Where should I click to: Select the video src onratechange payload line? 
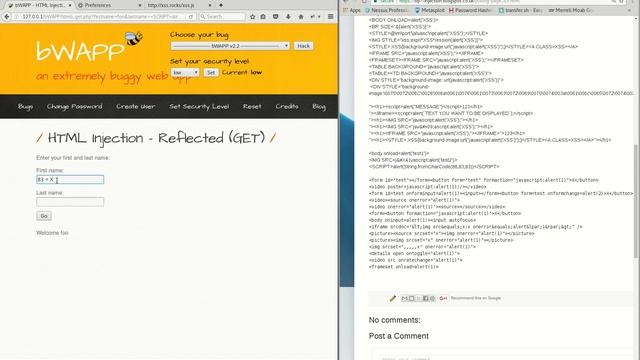pyautogui.click(x=416, y=260)
